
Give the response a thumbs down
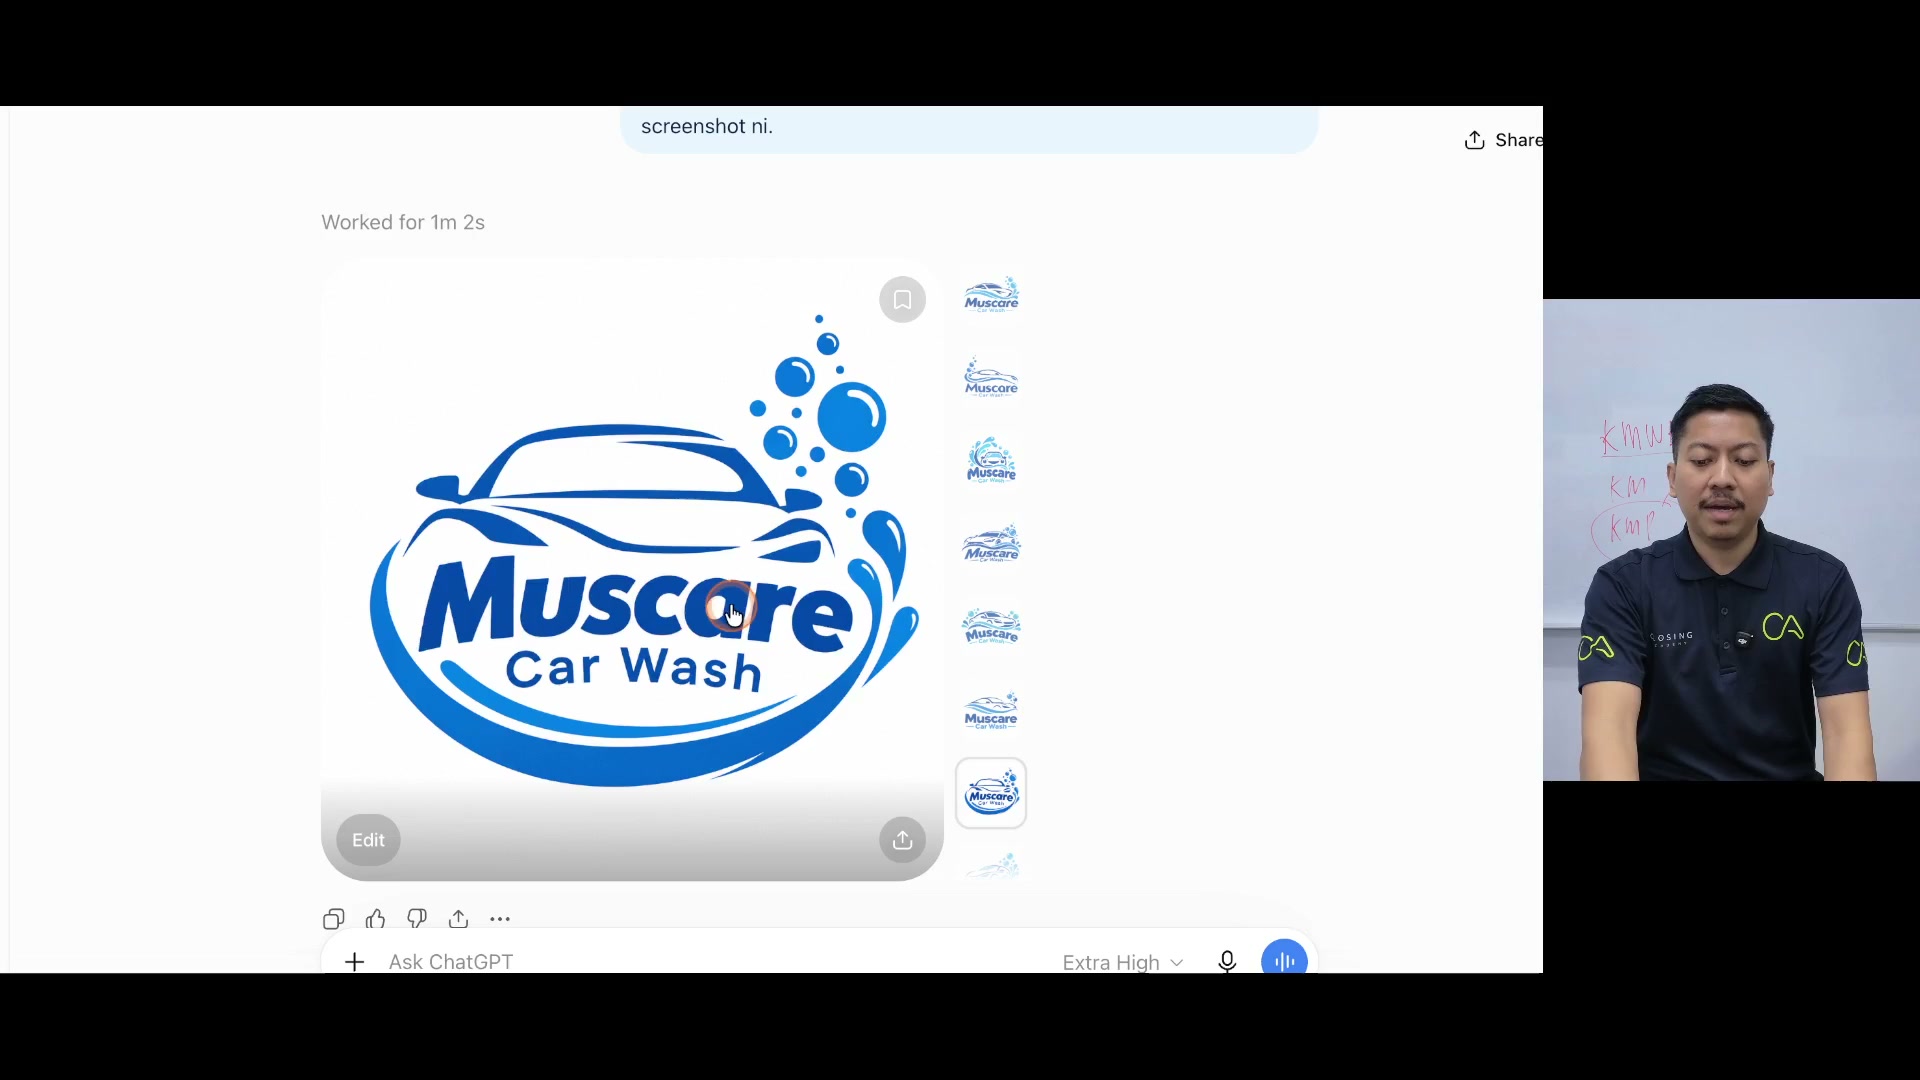tap(417, 919)
